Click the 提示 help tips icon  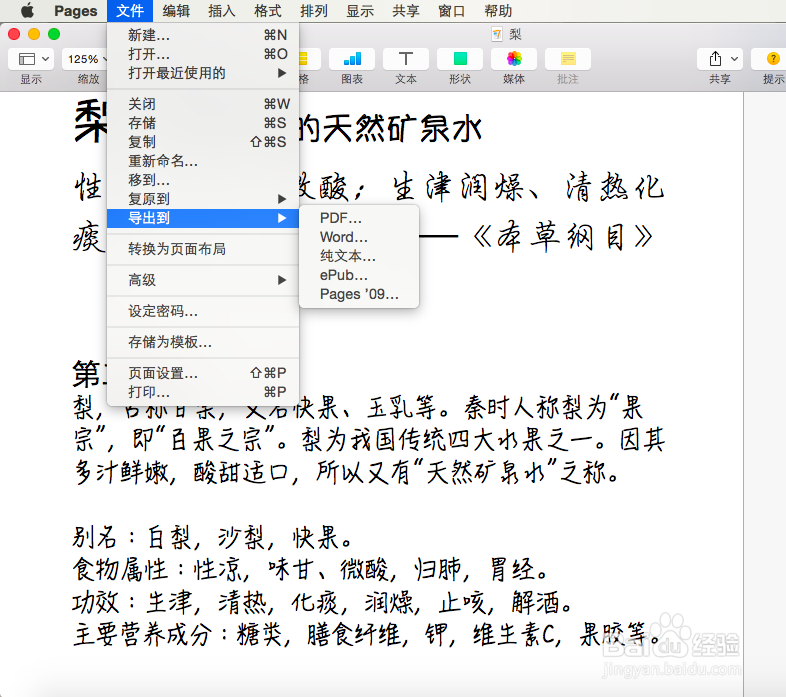coord(772,59)
